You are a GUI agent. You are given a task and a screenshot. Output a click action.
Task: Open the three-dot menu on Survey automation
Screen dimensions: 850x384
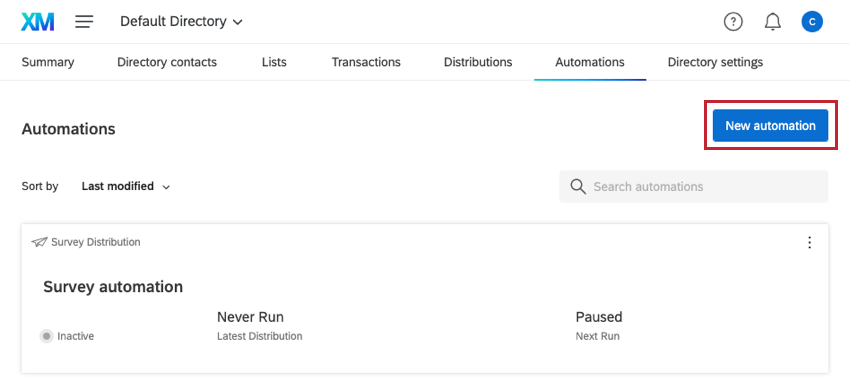pos(809,242)
